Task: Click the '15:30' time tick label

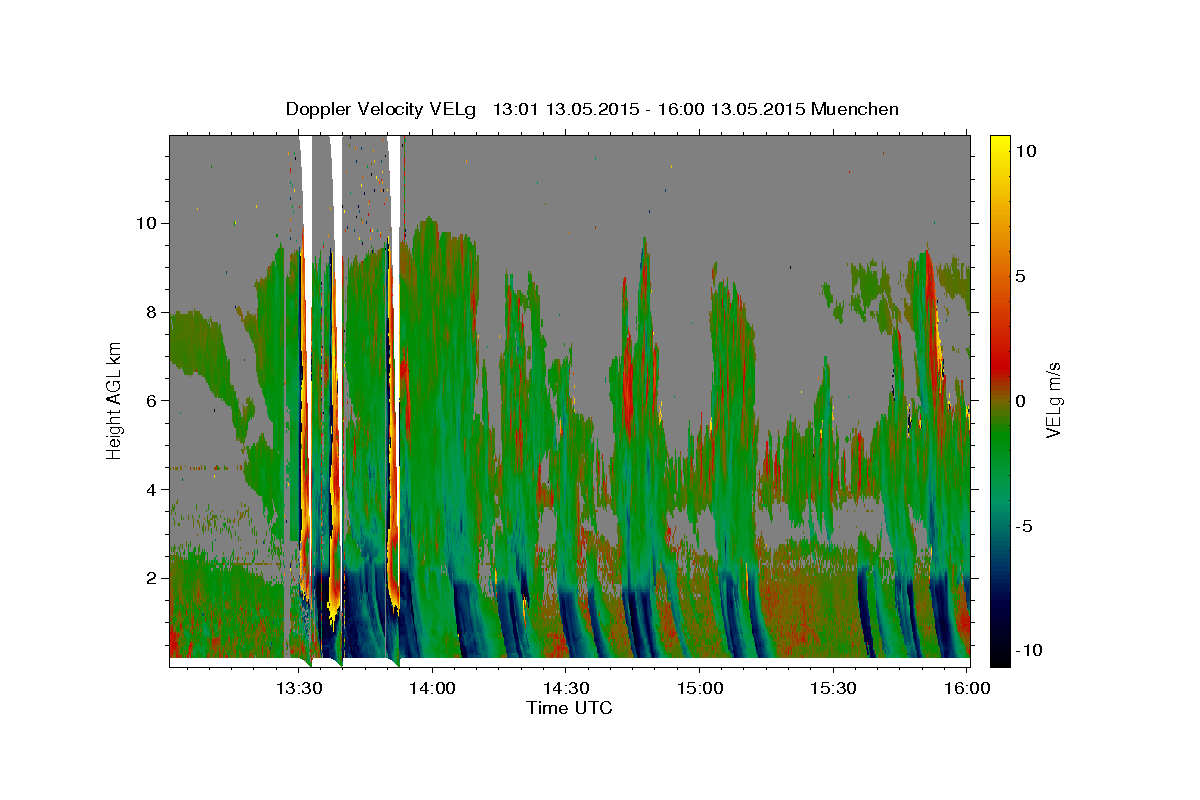Action: tap(834, 688)
